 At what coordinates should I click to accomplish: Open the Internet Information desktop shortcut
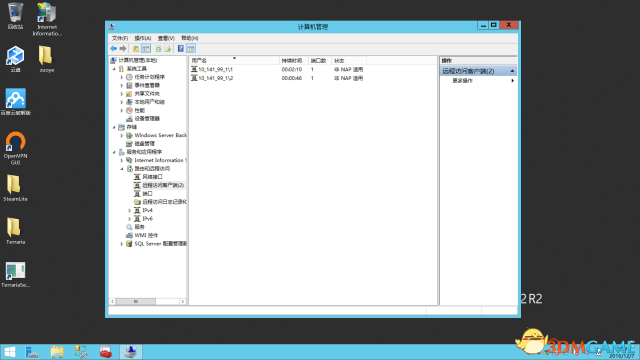point(47,19)
